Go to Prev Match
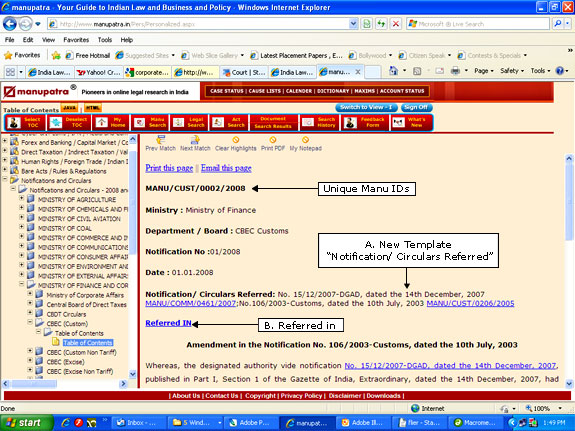This screenshot has height=431, width=575. (x=161, y=143)
